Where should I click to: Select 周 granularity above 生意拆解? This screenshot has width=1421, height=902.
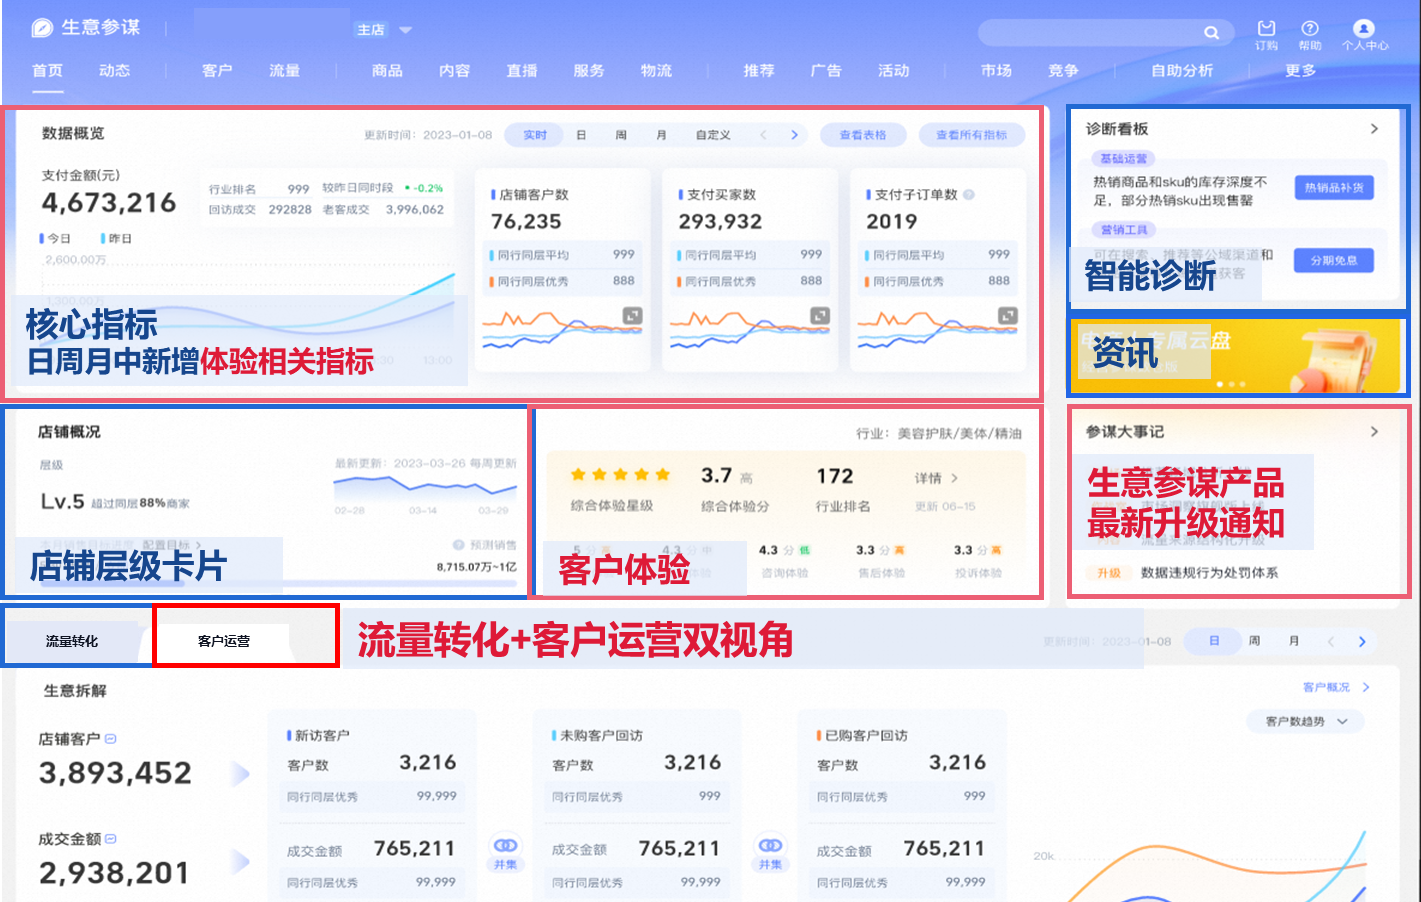tap(1254, 641)
